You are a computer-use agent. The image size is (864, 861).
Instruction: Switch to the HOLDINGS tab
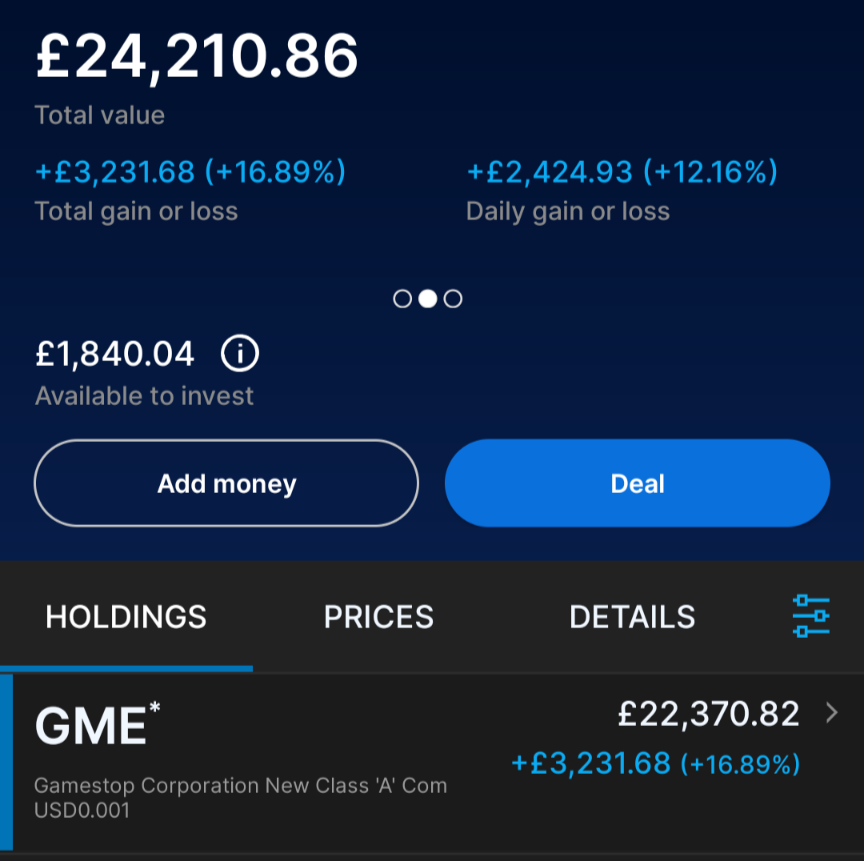click(126, 617)
